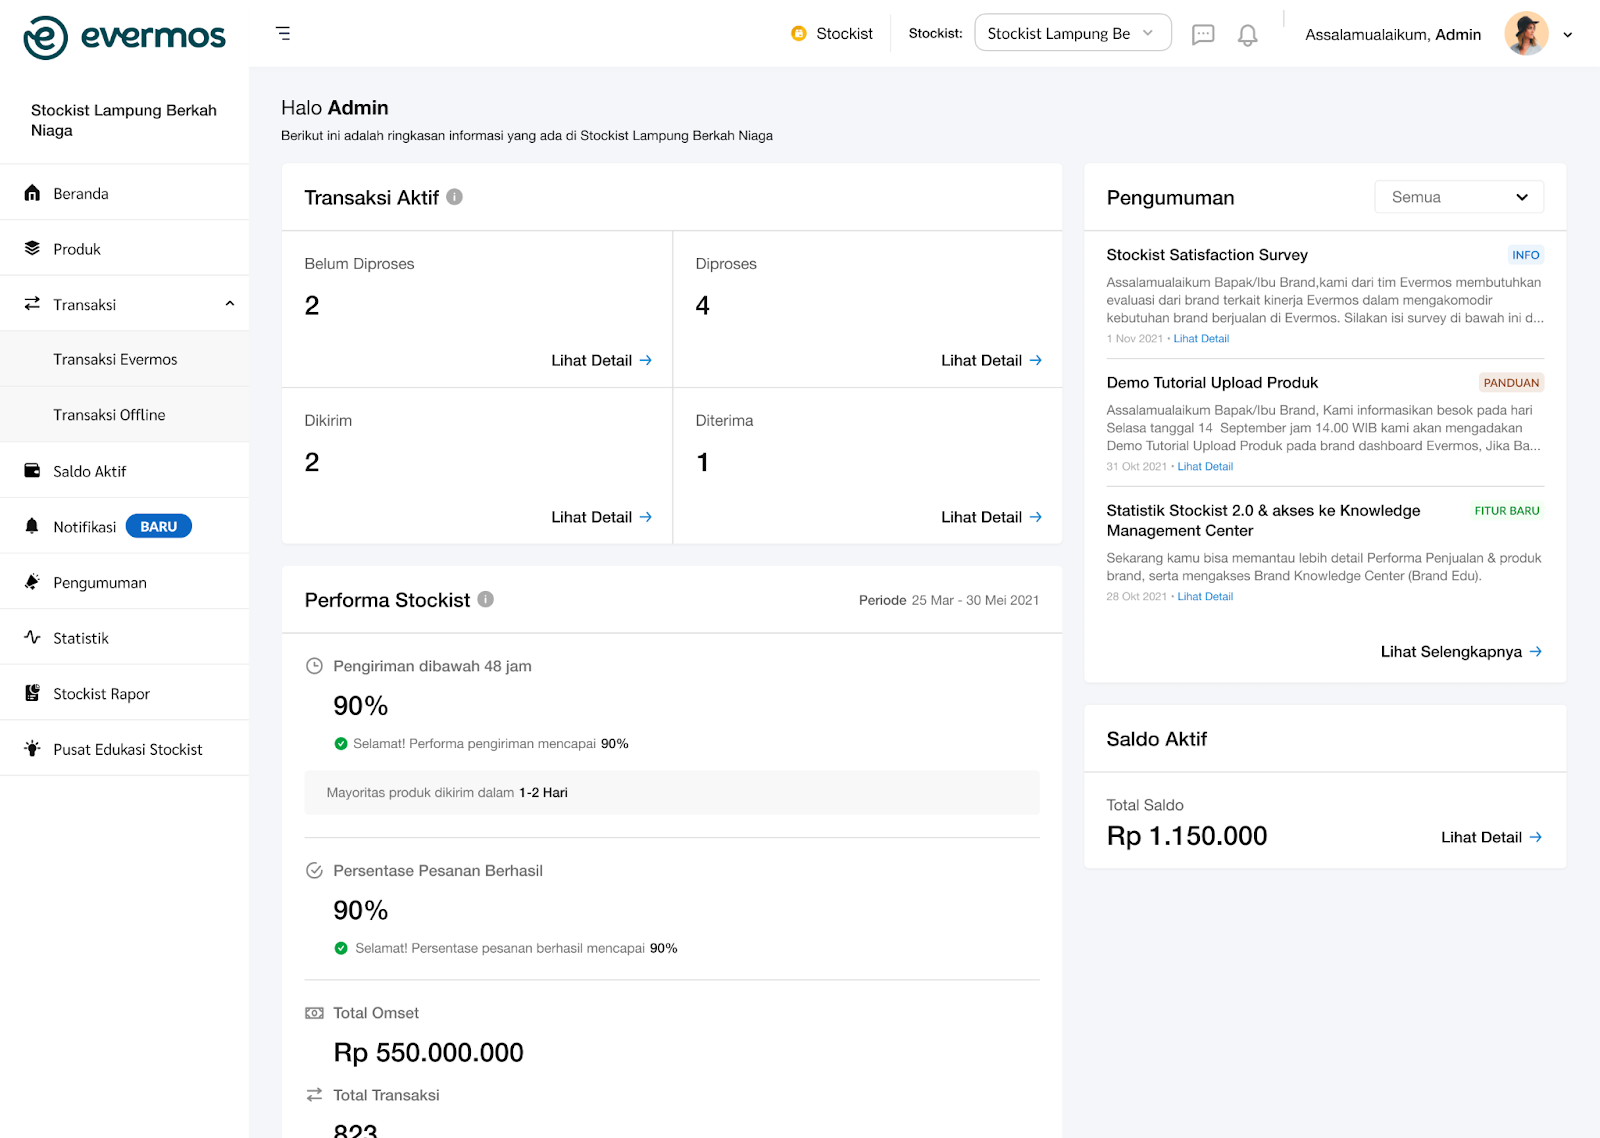Open the chat message icon
Viewport: 1600px width, 1138px height.
[1203, 34]
